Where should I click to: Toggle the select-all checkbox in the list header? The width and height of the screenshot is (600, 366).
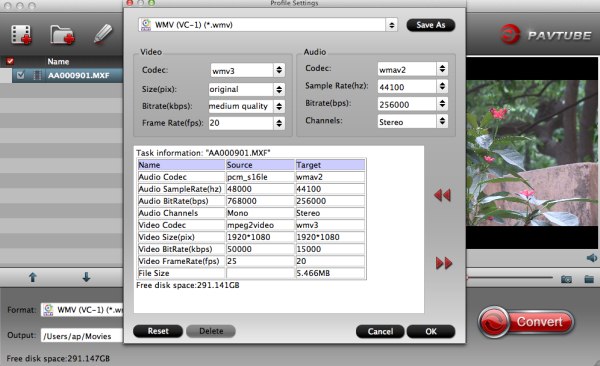click(10, 61)
